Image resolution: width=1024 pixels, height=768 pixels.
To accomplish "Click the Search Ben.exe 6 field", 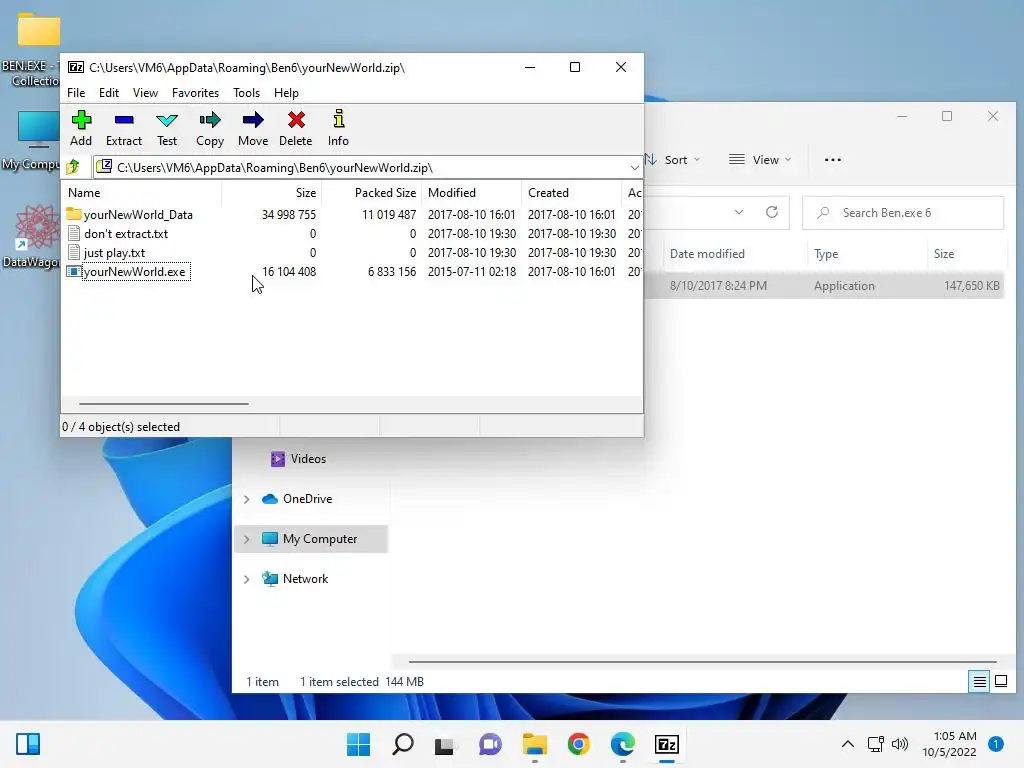I will click(903, 213).
